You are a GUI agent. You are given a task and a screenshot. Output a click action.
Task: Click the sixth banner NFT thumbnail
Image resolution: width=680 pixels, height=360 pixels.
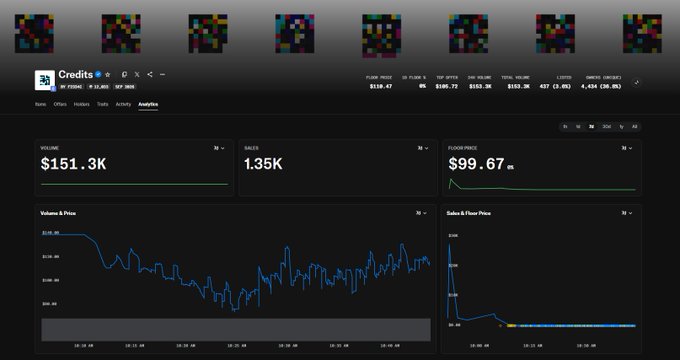(468, 34)
